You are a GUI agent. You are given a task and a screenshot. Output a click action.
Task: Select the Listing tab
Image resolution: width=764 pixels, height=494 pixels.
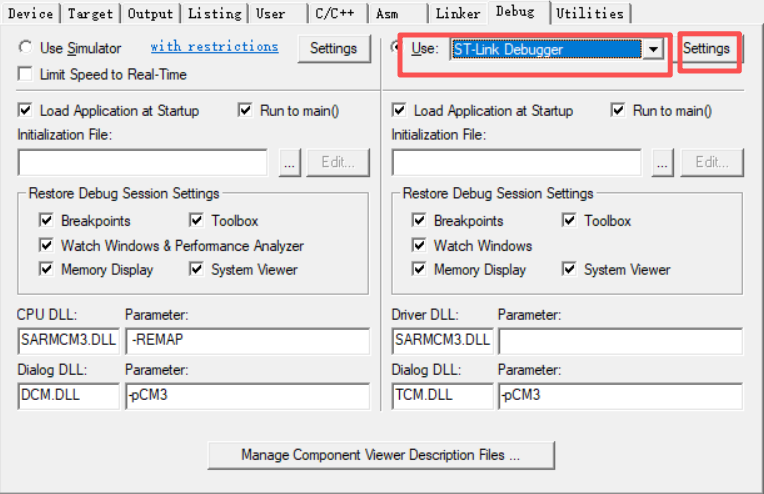pyautogui.click(x=214, y=13)
